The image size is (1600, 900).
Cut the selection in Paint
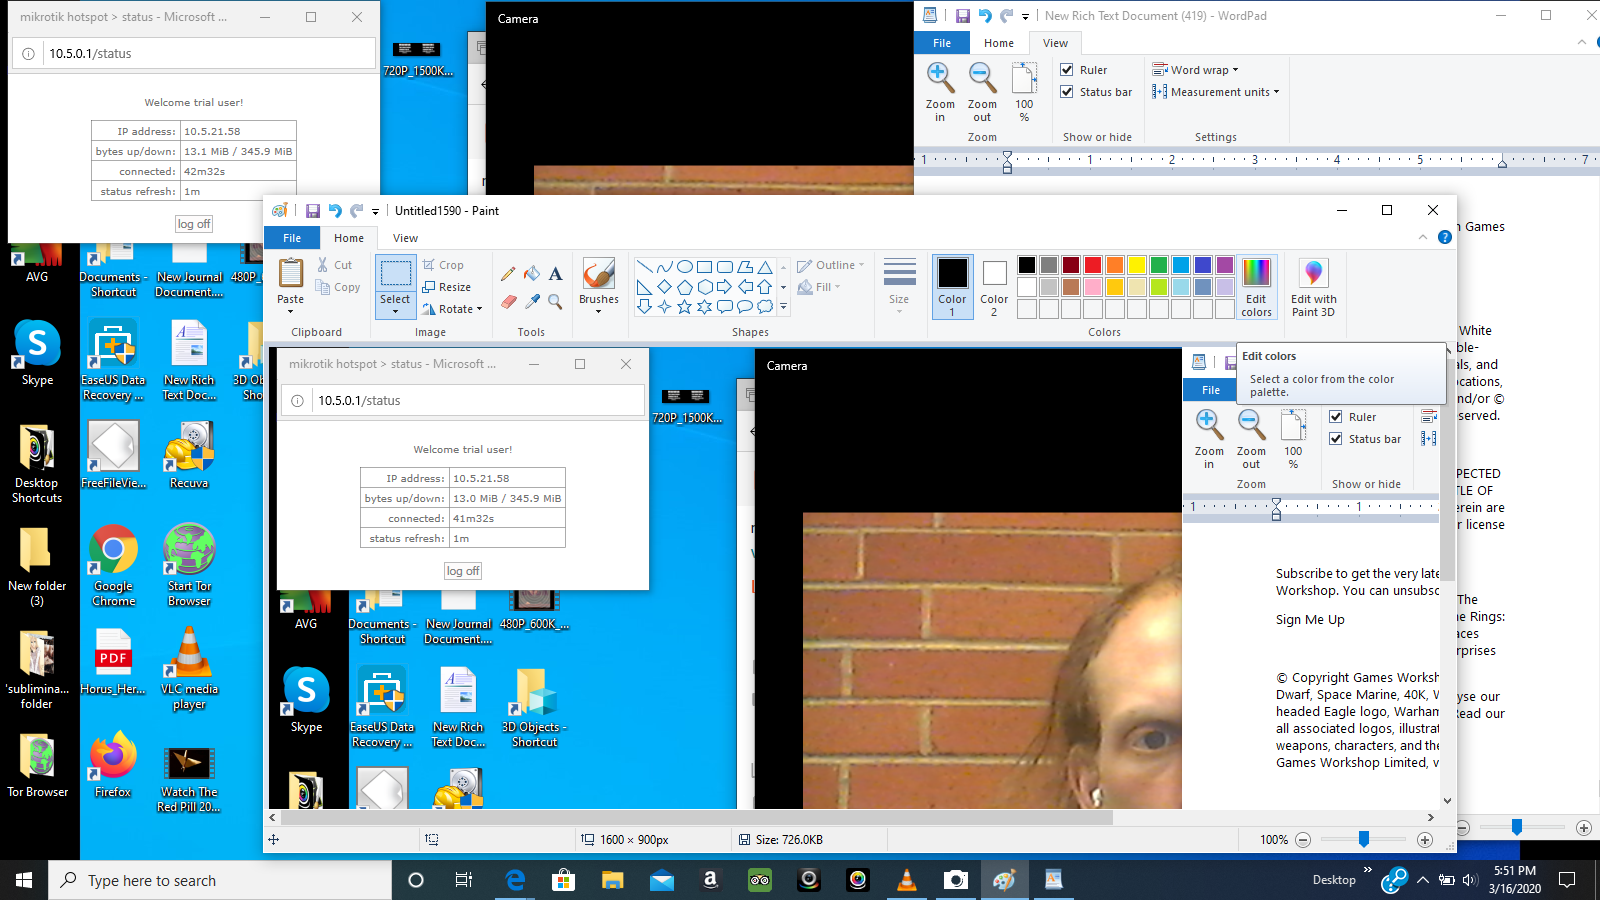[334, 265]
